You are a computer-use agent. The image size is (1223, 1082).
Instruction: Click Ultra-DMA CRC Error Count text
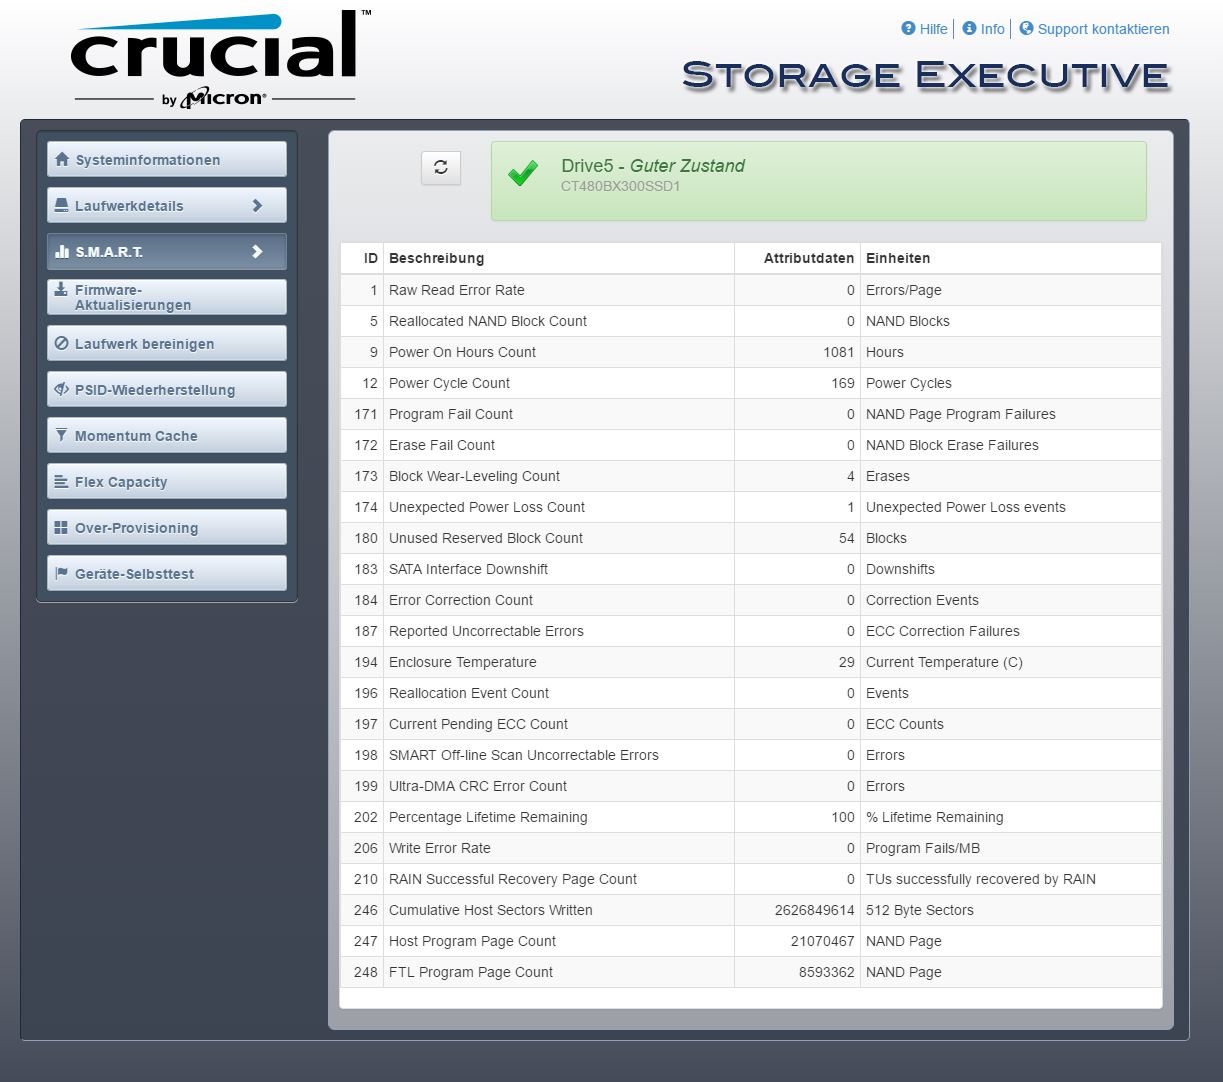click(x=478, y=786)
